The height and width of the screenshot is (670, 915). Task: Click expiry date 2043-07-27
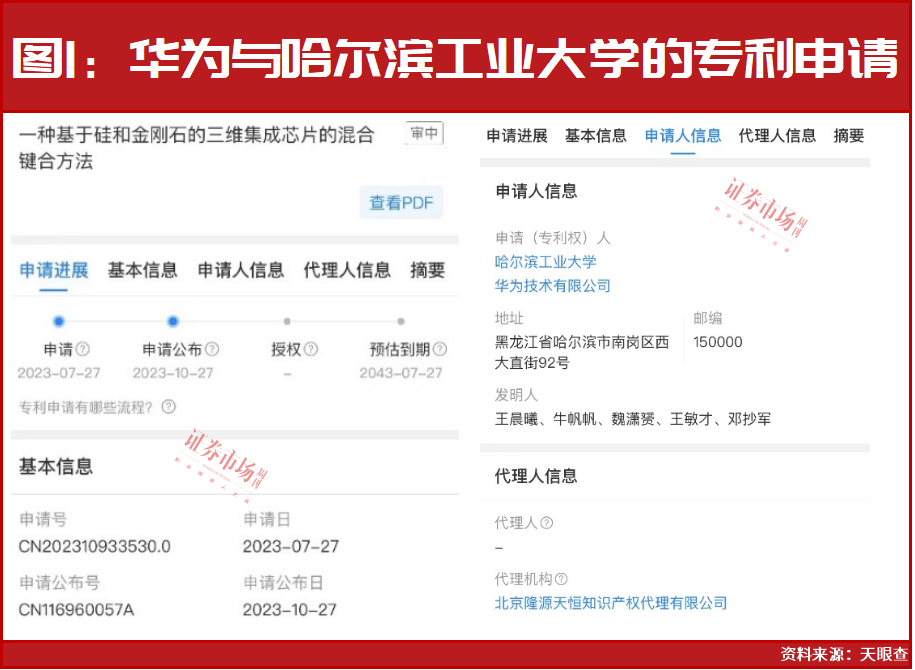(x=401, y=373)
